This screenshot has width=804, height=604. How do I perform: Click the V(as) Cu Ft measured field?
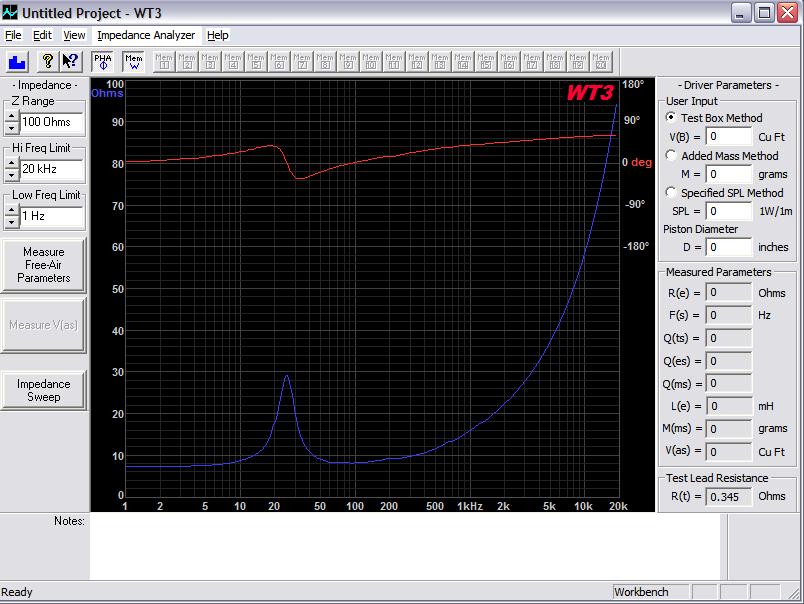point(729,452)
